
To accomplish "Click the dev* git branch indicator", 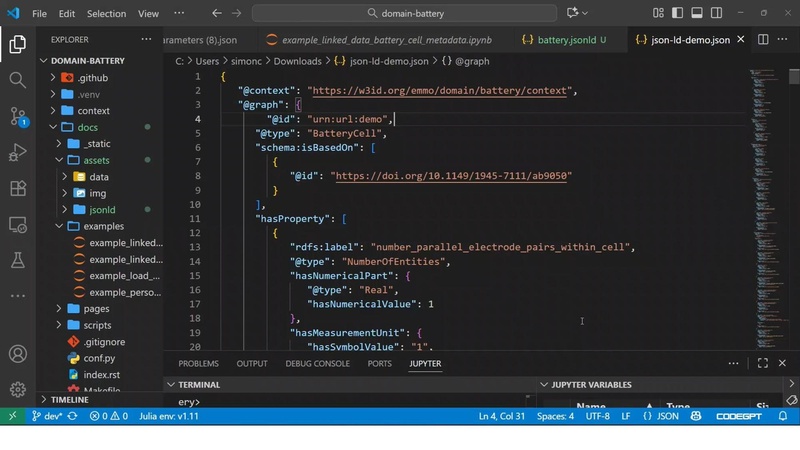I will coord(46,416).
